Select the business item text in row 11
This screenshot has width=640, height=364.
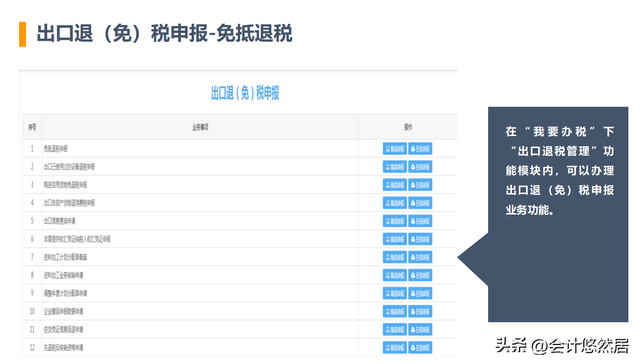point(63,329)
